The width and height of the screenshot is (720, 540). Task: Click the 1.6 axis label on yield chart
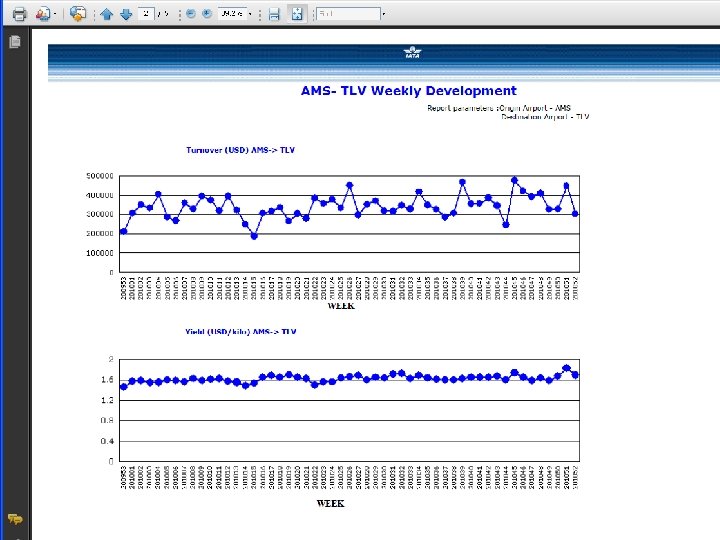(107, 379)
